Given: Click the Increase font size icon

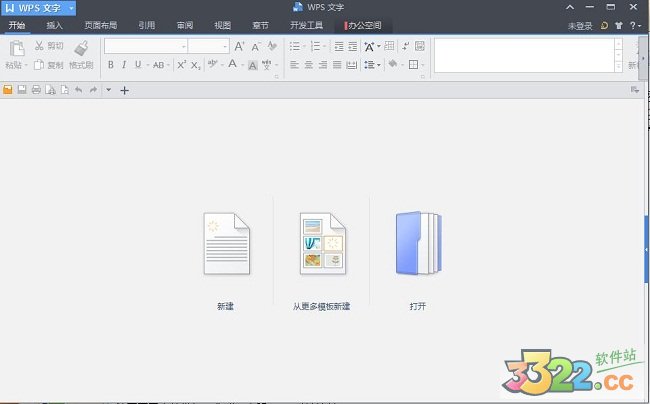Looking at the screenshot, I should point(240,46).
